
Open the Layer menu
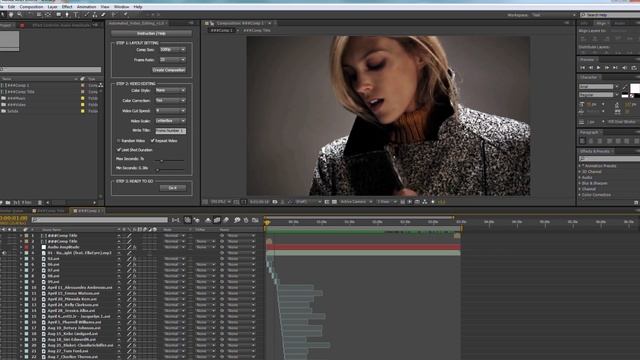53,7
